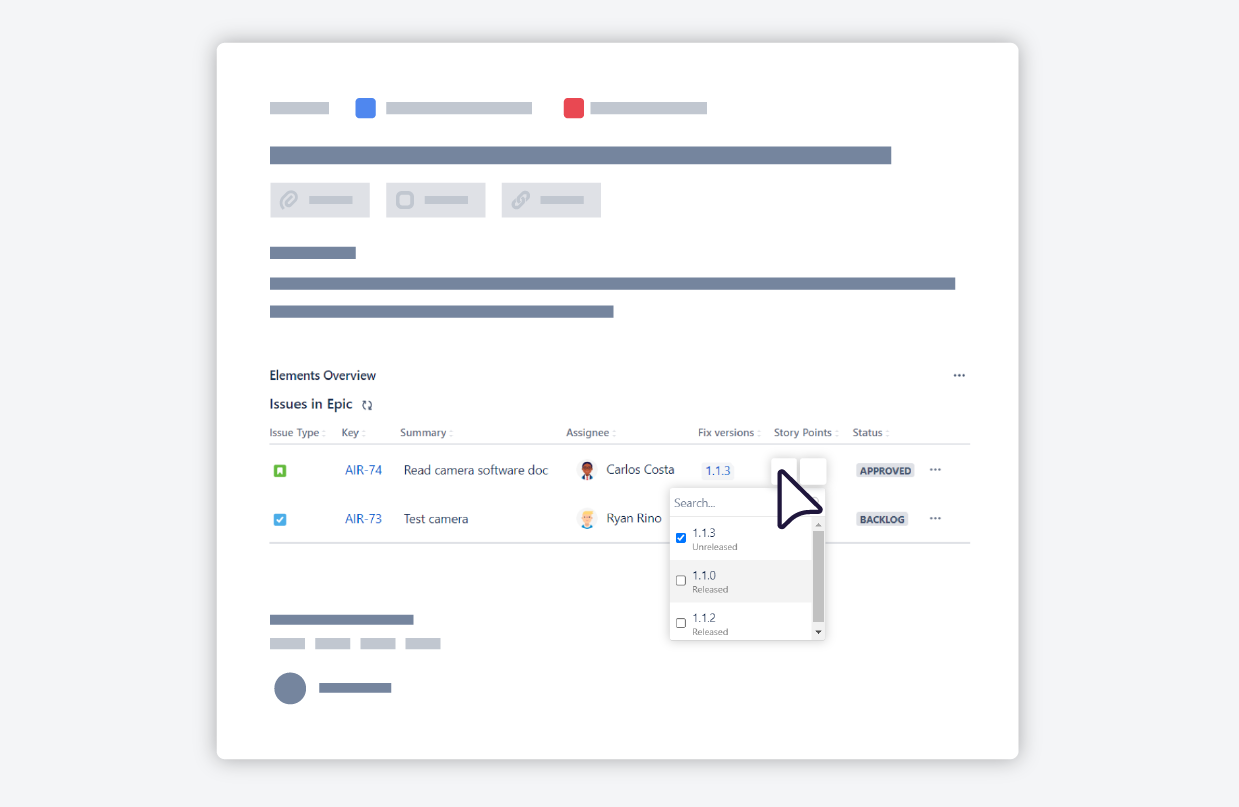Open the AIR-73 row actions menu
This screenshot has width=1239, height=807.
click(x=935, y=518)
